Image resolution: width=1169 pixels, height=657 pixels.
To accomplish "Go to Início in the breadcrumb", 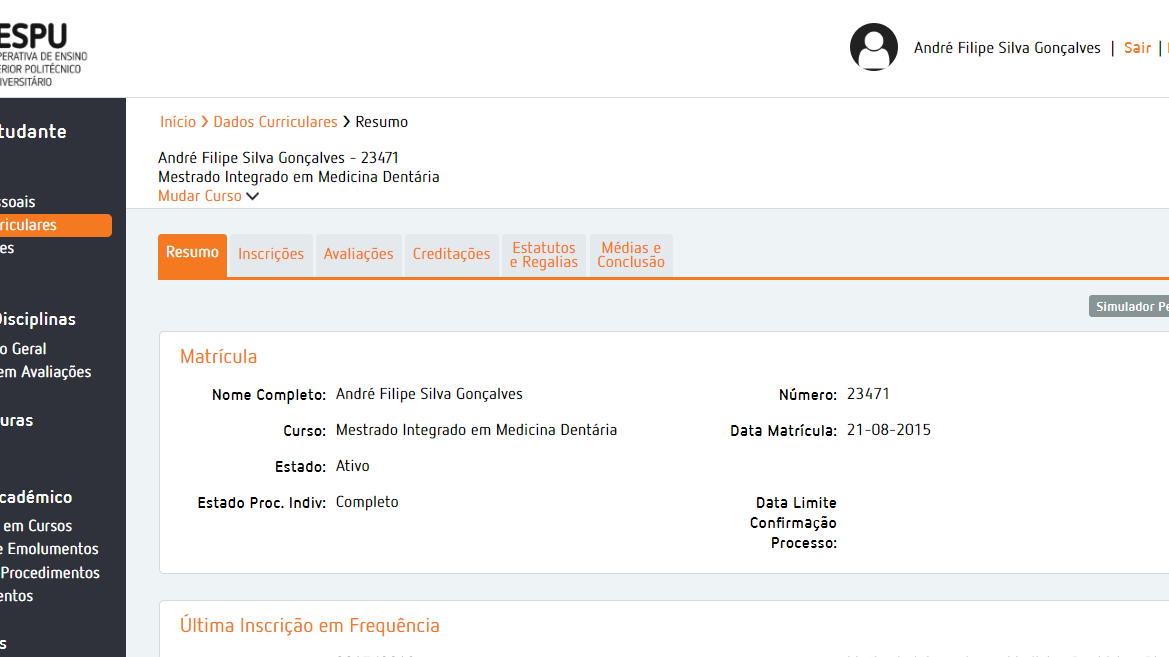I will (x=178, y=122).
